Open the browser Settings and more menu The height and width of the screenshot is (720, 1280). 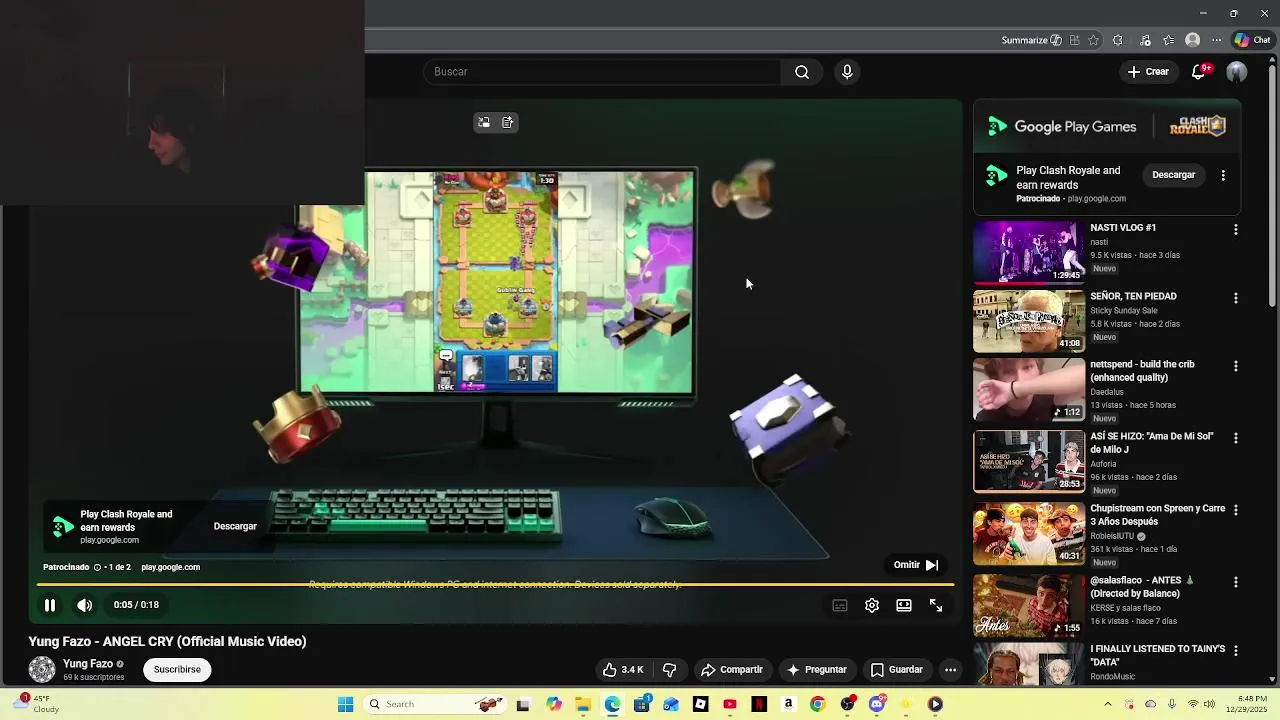(1216, 40)
